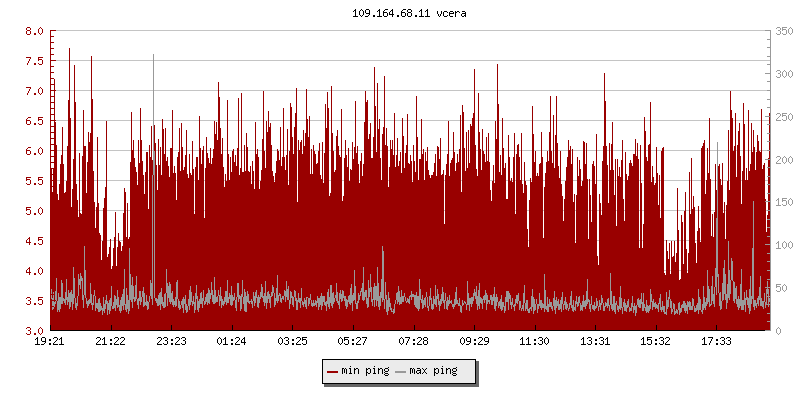The image size is (800, 400).
Task: Click the red min ping legend swatch
Action: (332, 371)
